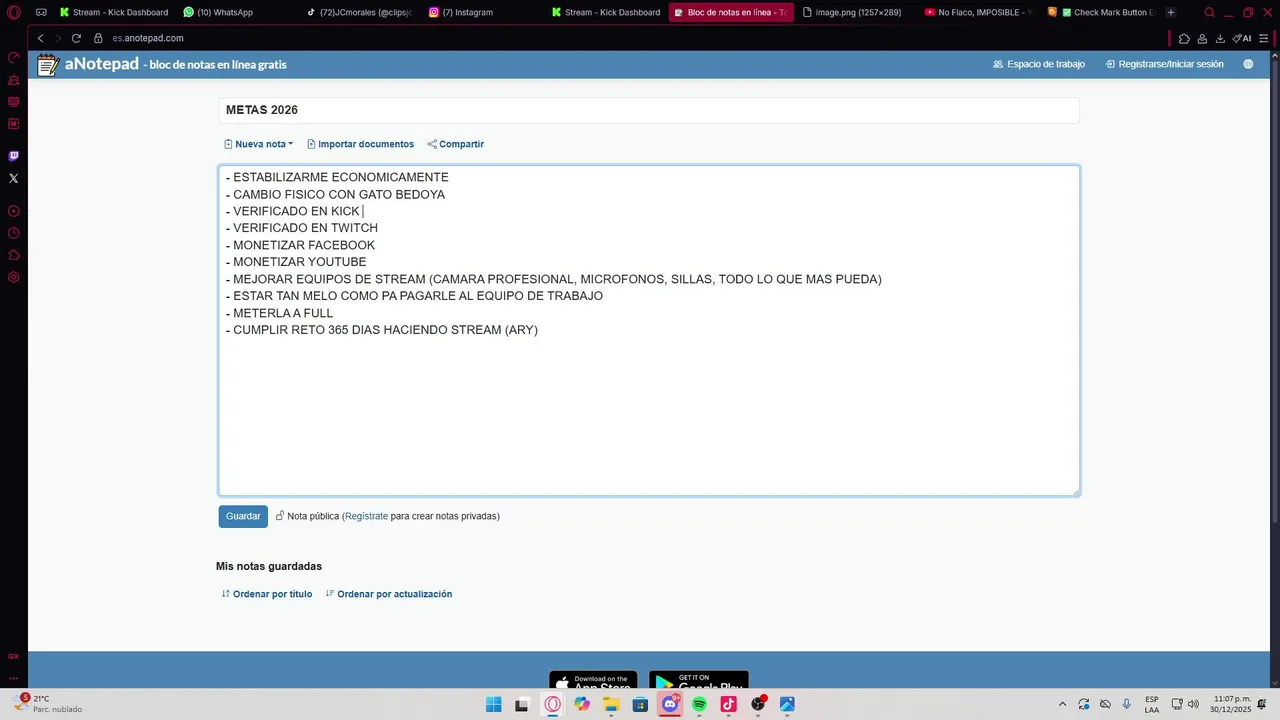Sort notes with Ordenar por actualización
This screenshot has width=1280, height=720.
[389, 594]
